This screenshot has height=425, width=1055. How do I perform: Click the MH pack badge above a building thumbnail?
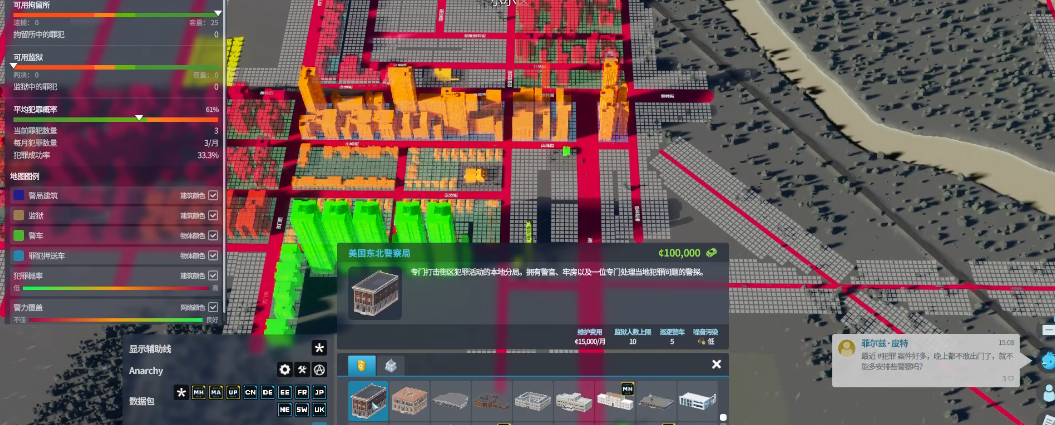click(x=628, y=388)
